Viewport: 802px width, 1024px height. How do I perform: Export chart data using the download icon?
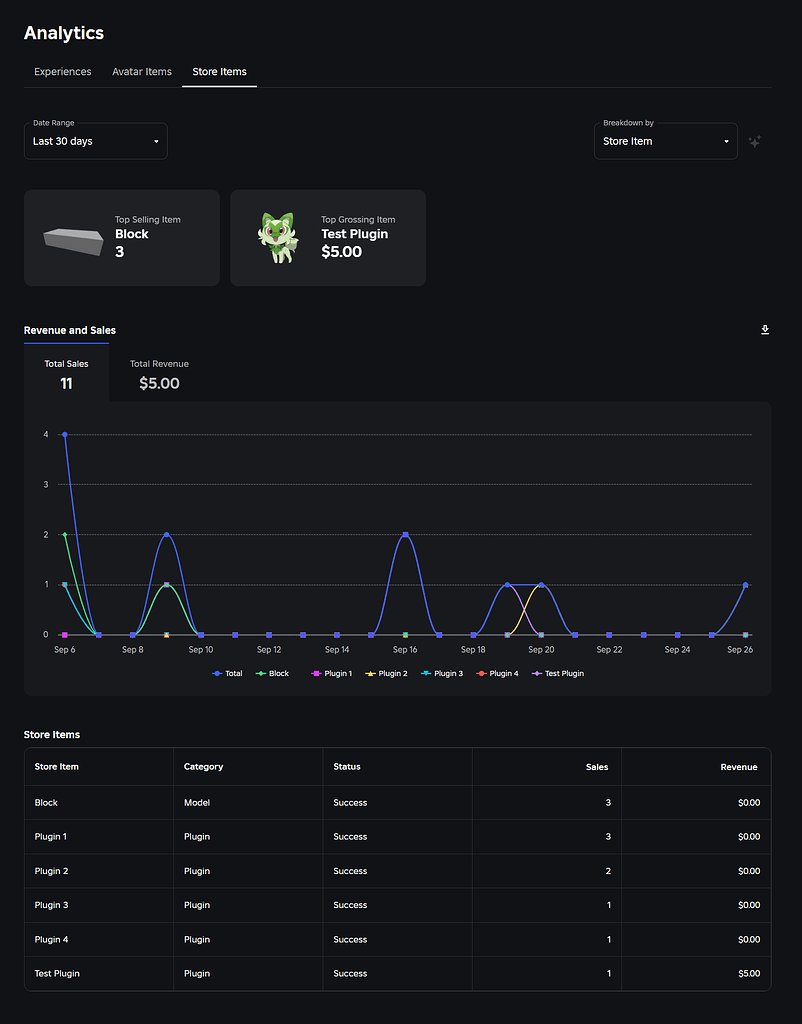tap(764, 329)
